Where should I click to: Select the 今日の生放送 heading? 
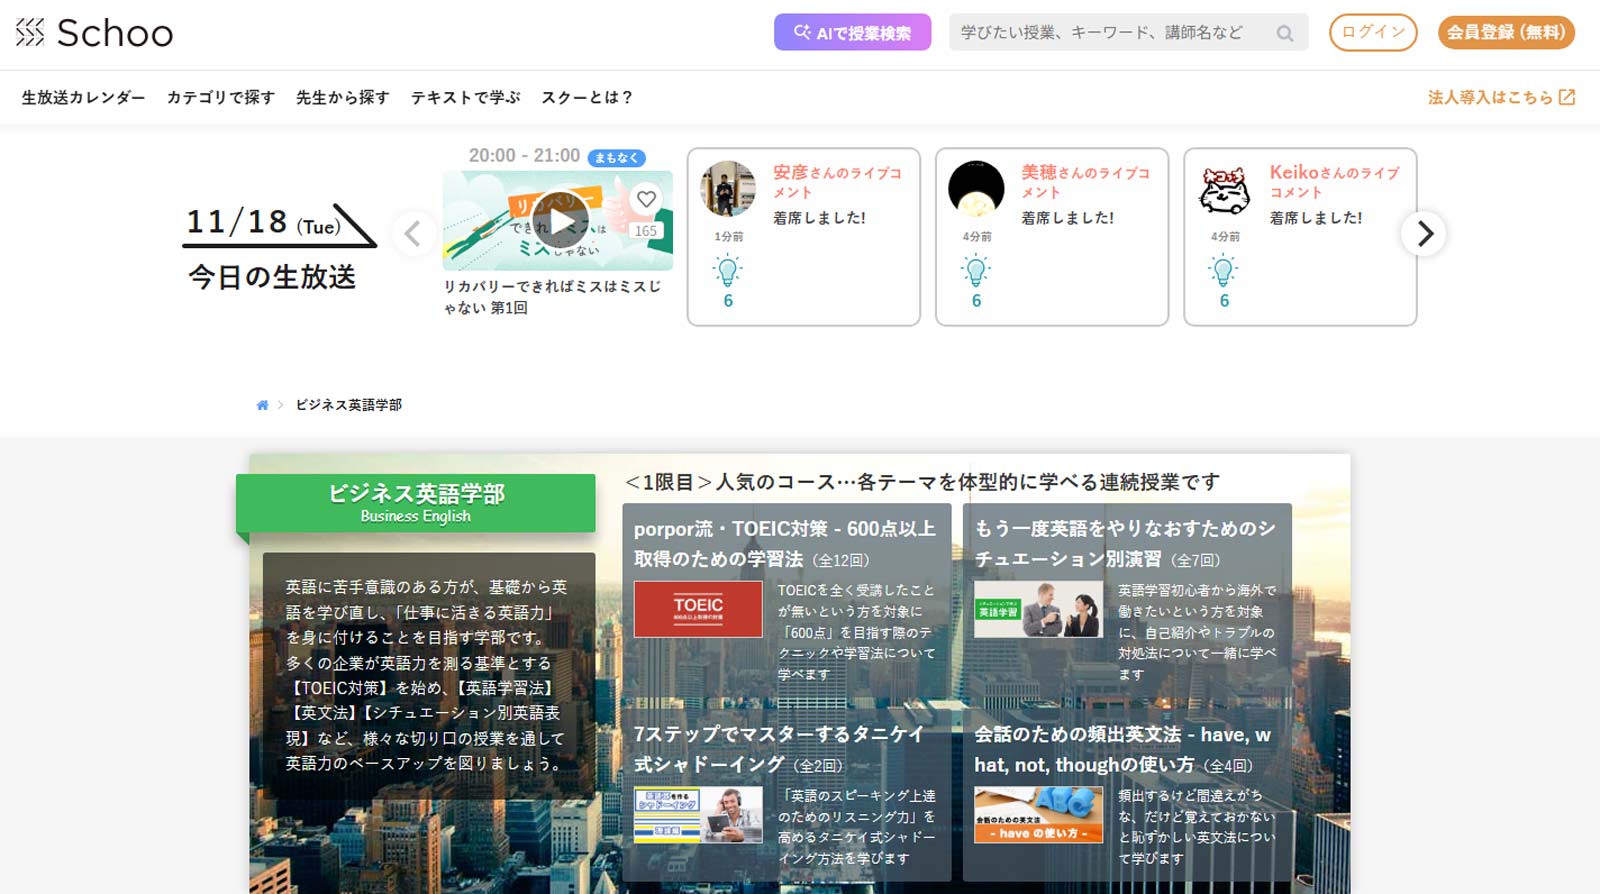point(272,277)
